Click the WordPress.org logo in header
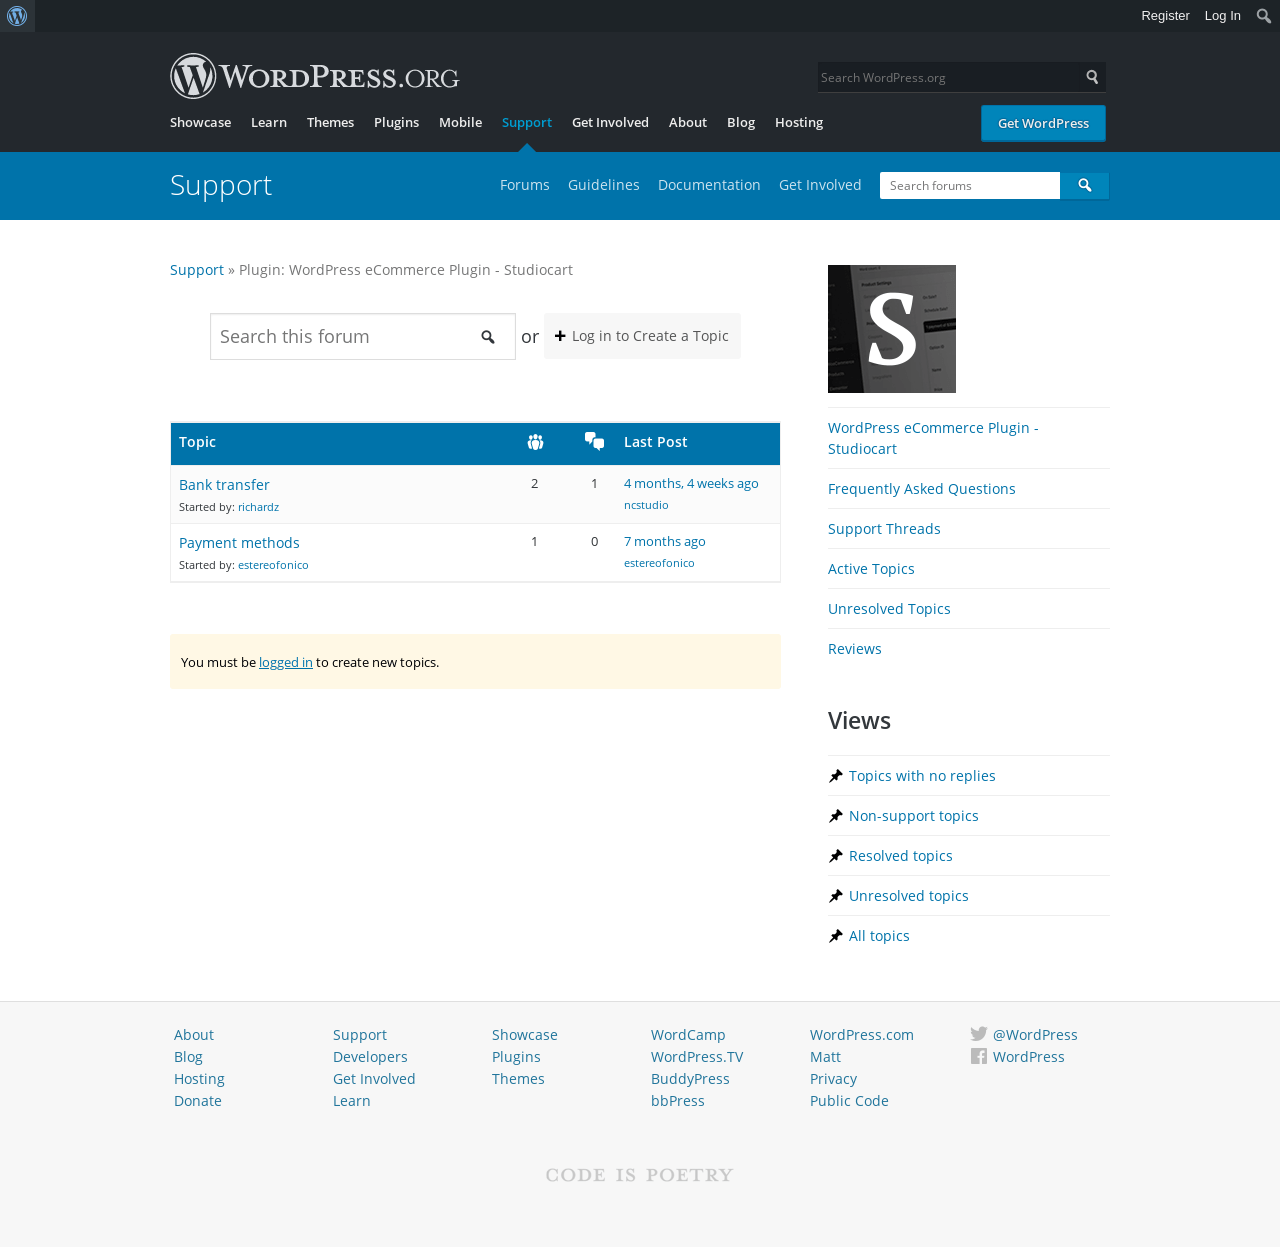The image size is (1280, 1247). [x=315, y=76]
